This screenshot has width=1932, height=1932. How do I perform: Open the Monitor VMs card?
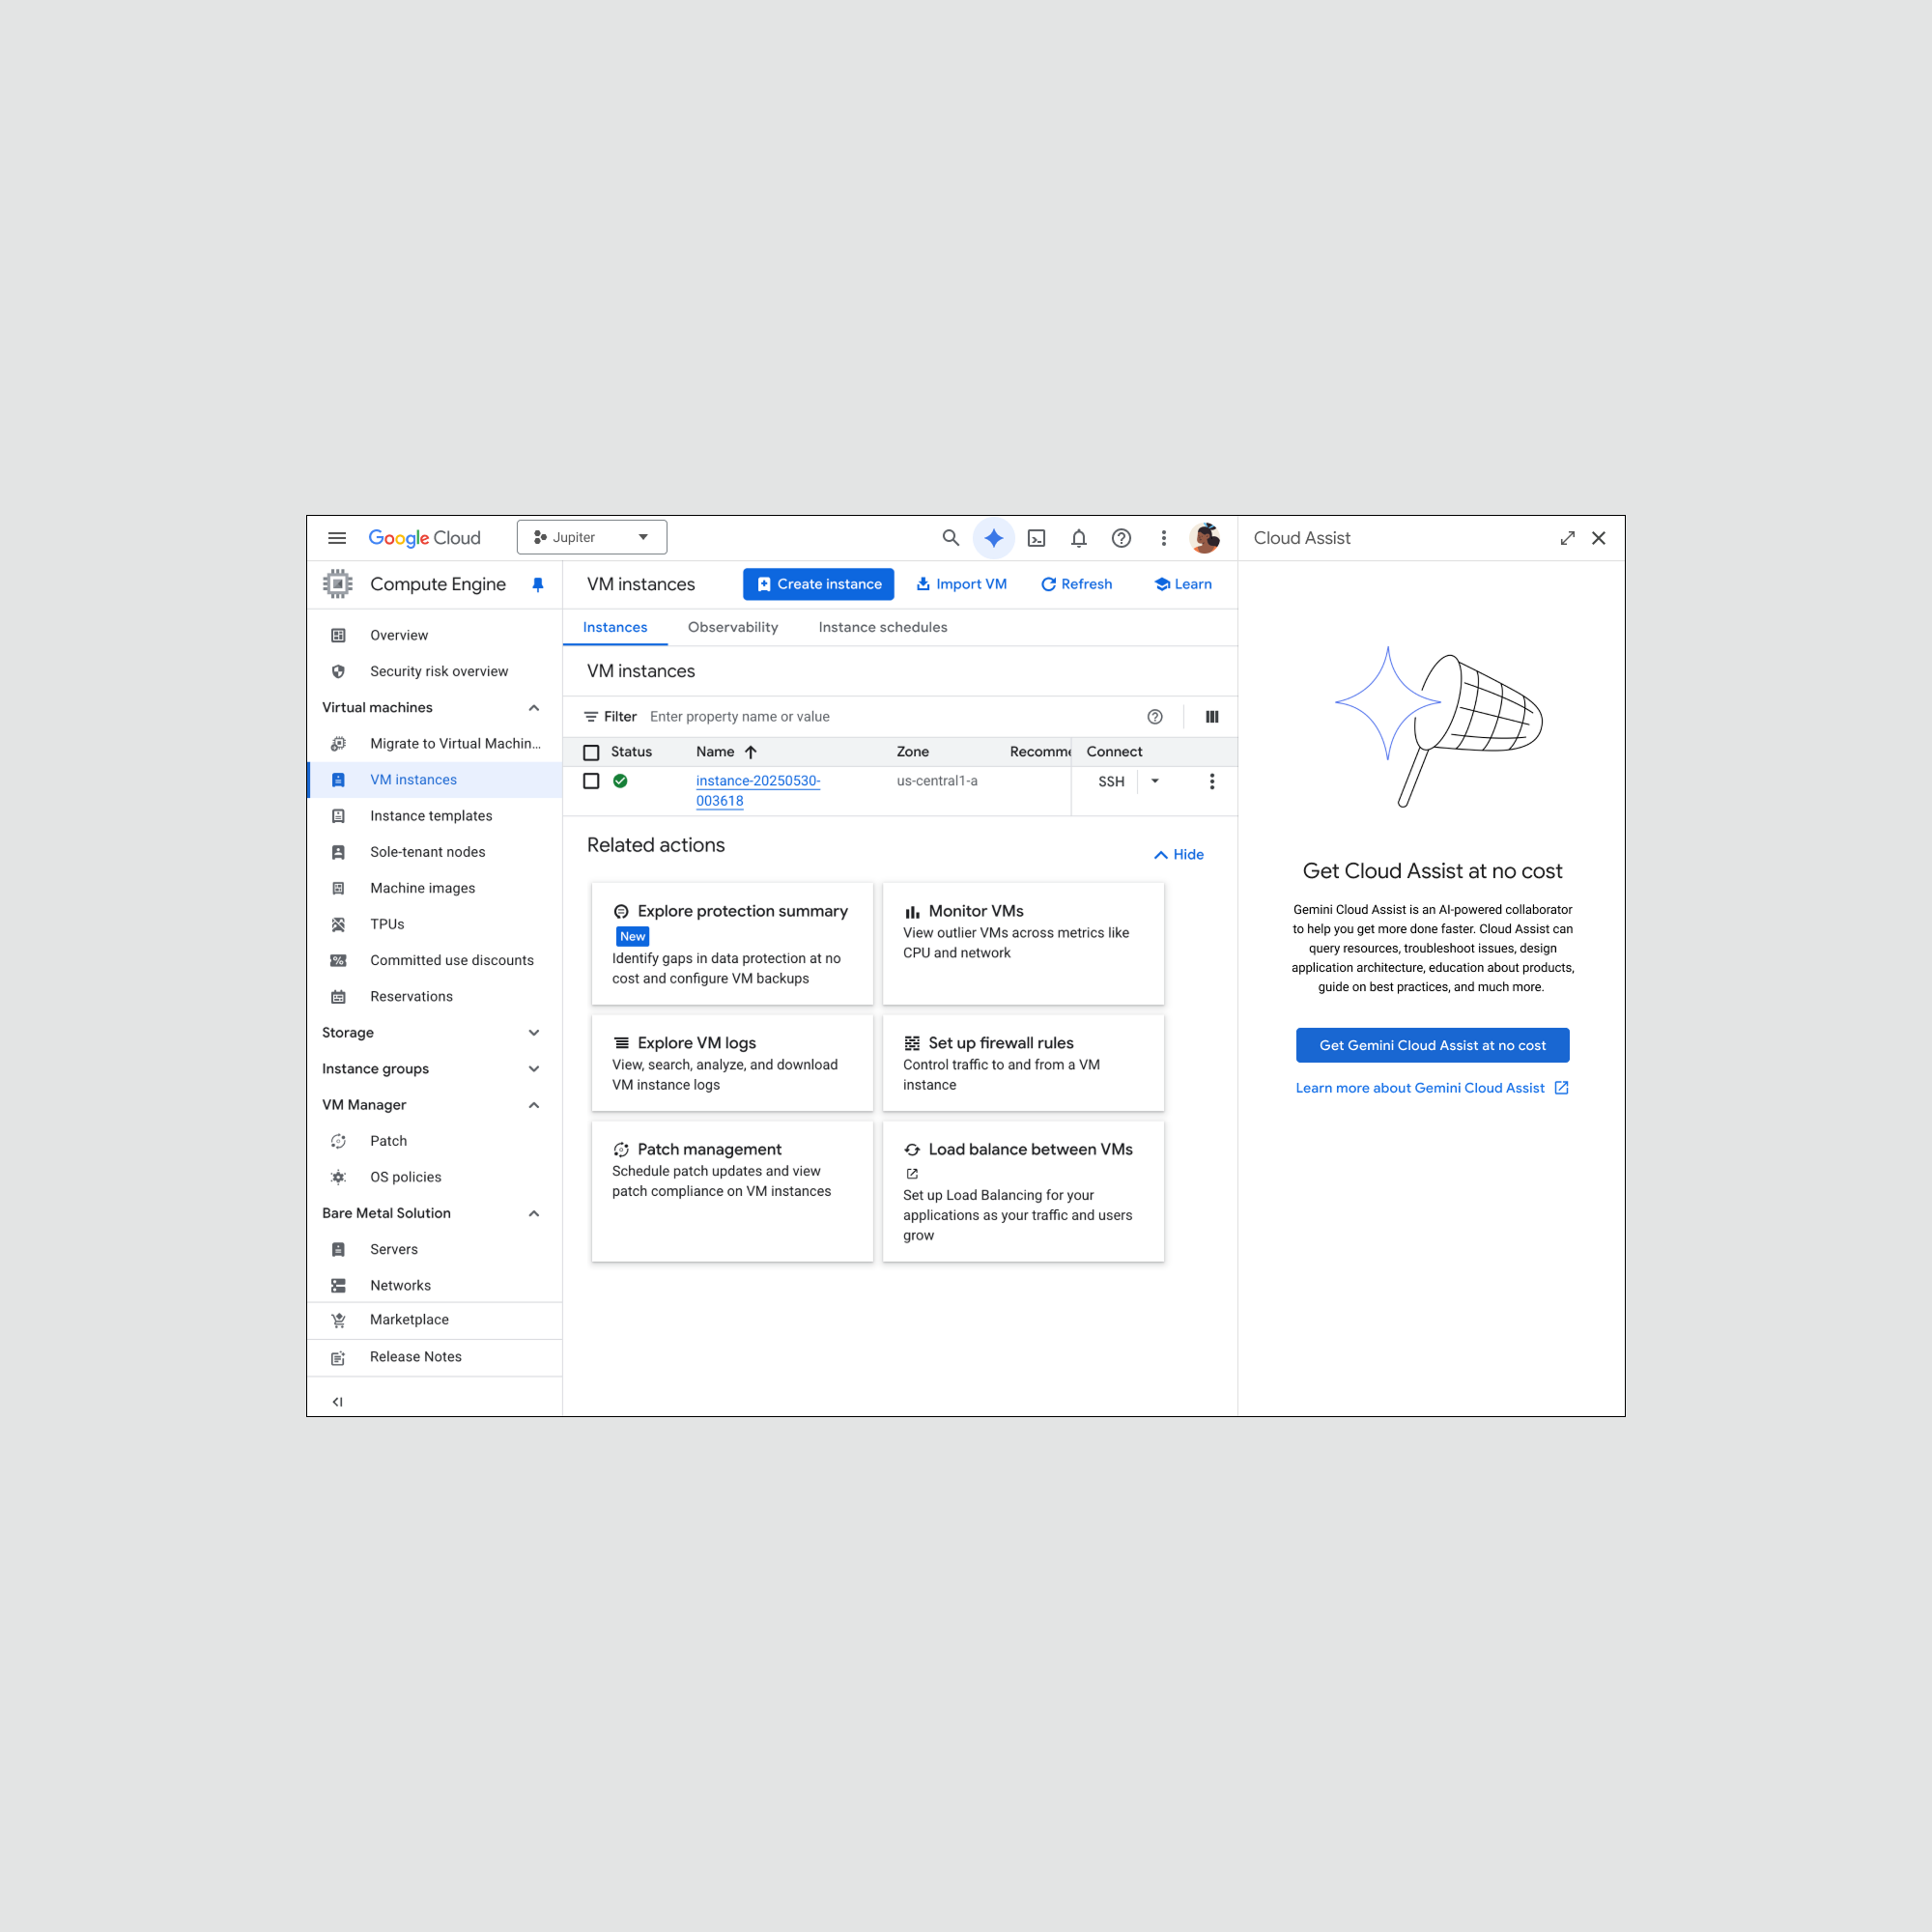click(1023, 943)
